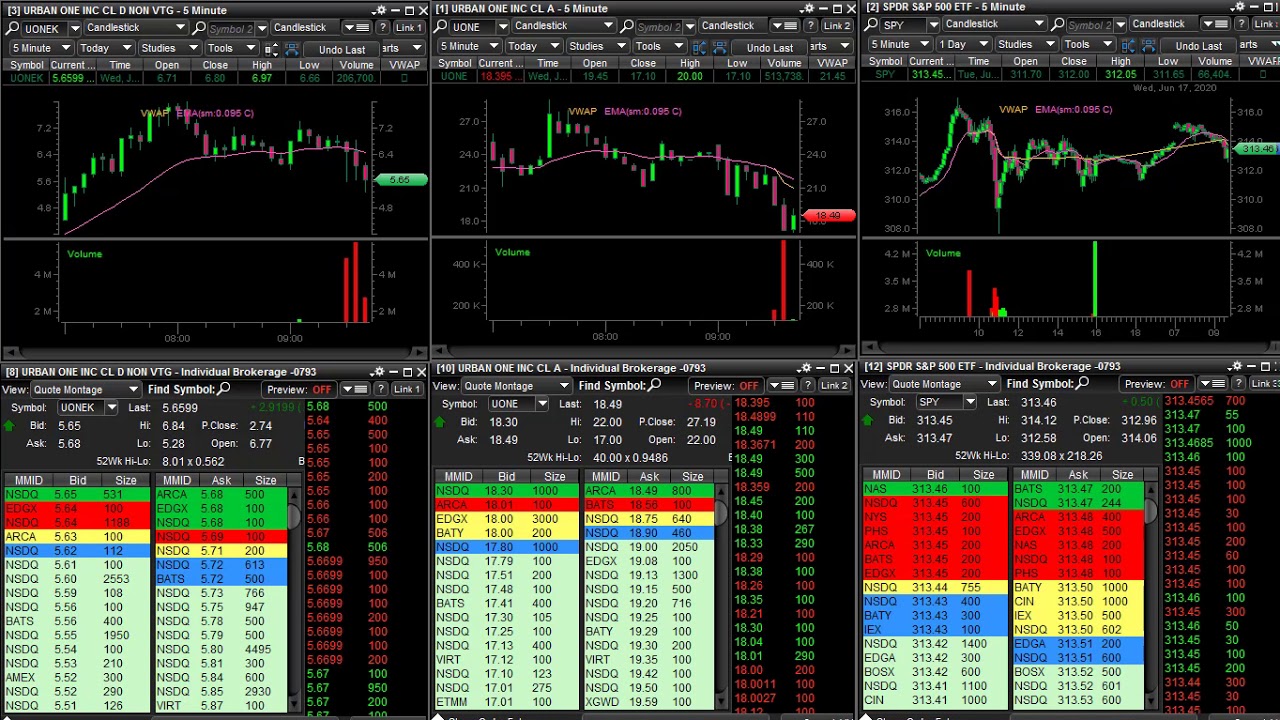Expand the UONE symbol dropdown in montage

tap(543, 404)
